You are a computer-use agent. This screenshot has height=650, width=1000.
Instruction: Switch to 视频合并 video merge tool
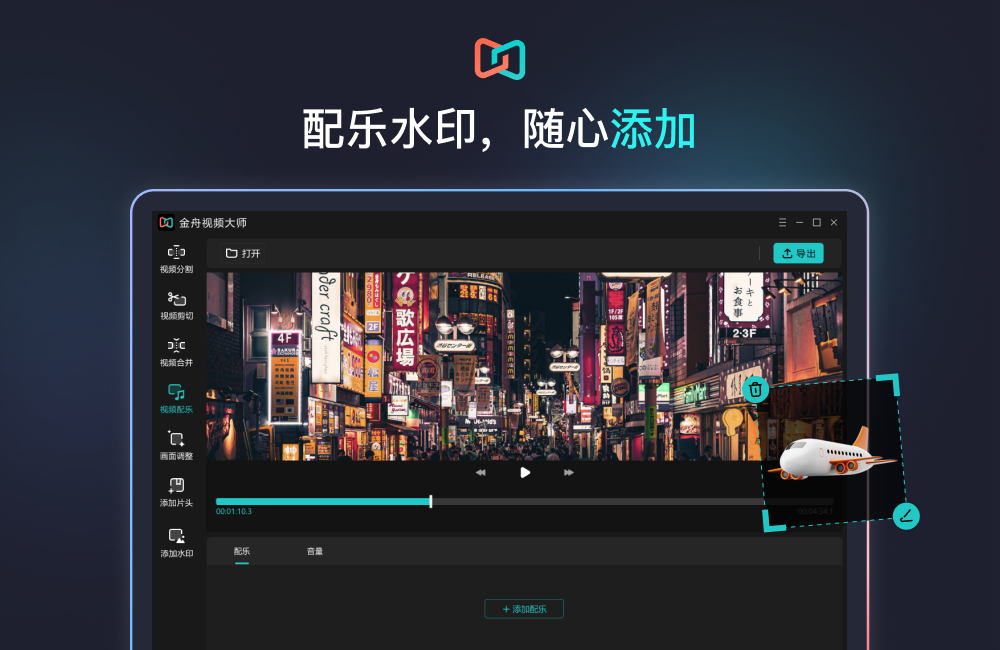(176, 352)
